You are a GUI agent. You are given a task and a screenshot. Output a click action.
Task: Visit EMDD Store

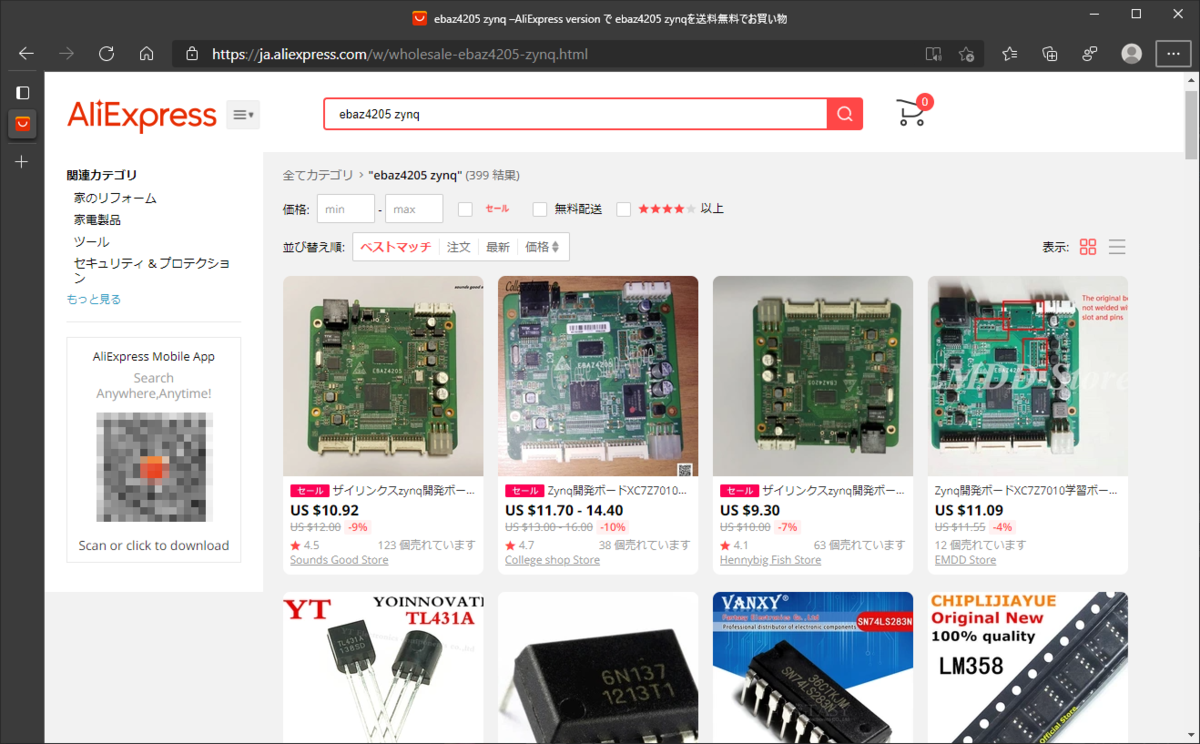[965, 560]
